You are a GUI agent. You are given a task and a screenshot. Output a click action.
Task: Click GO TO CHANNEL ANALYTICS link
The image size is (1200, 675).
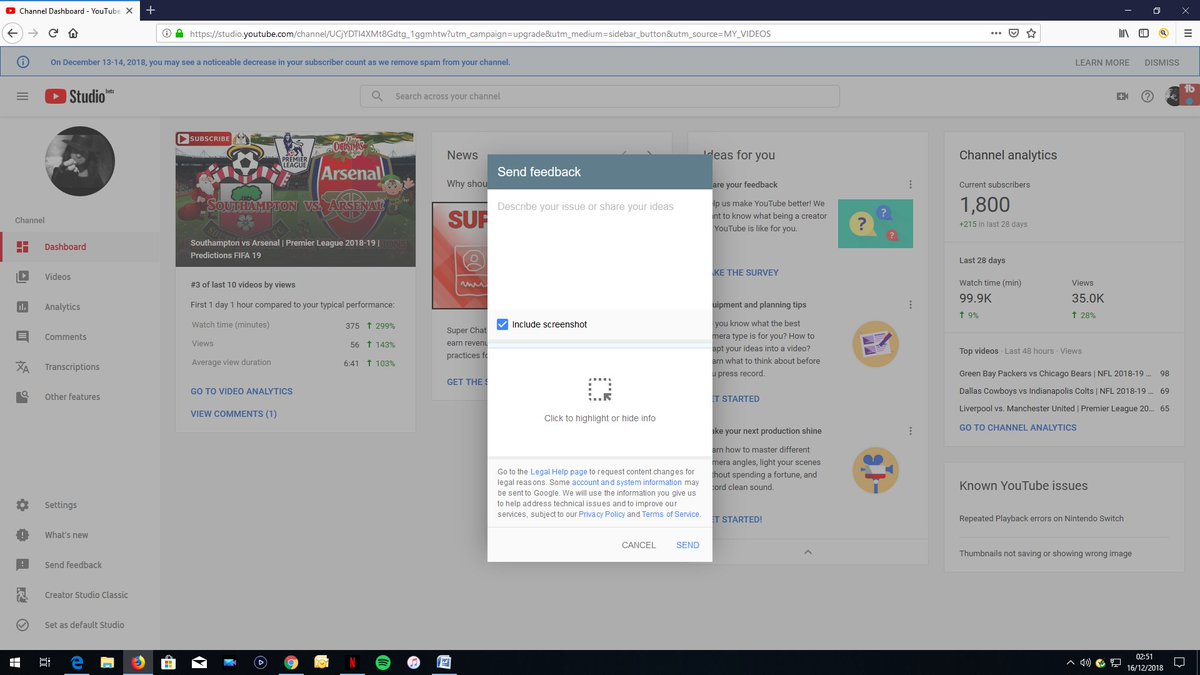click(x=1018, y=427)
